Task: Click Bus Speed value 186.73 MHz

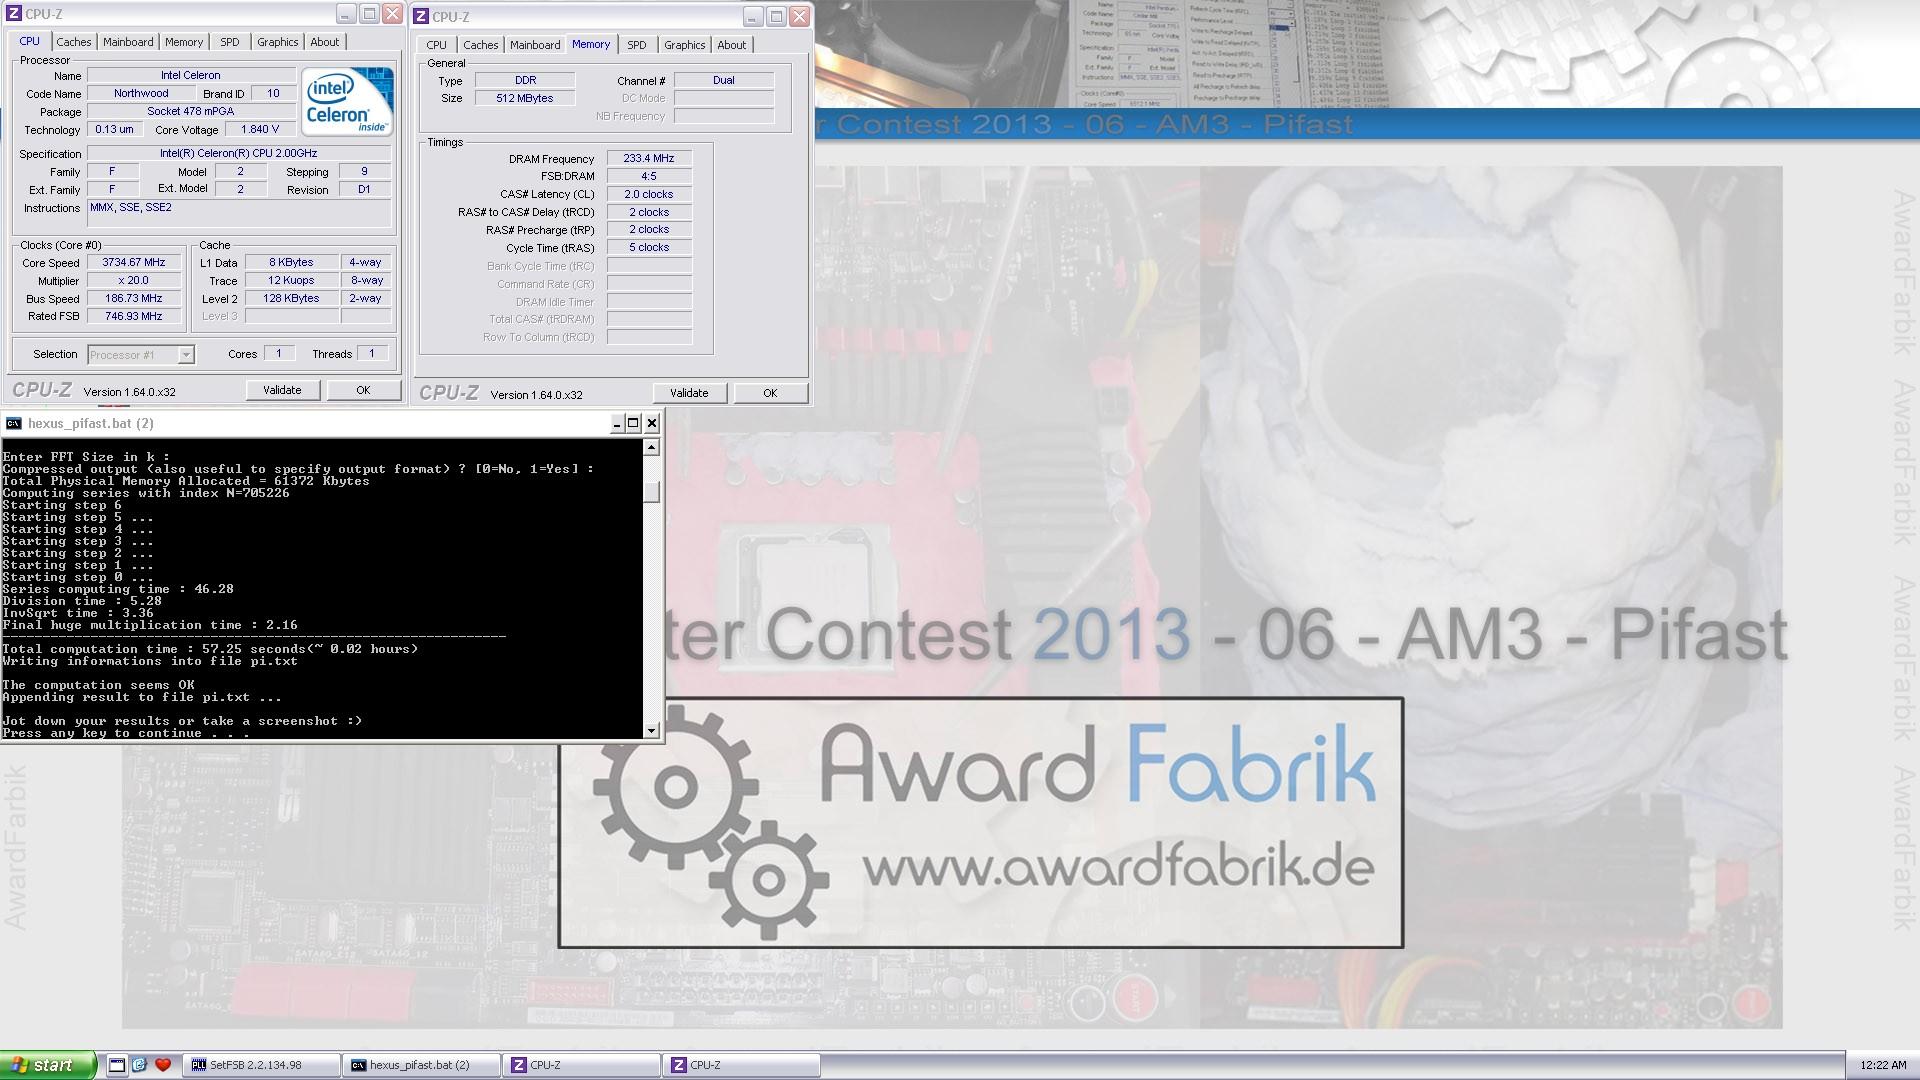Action: tap(134, 298)
